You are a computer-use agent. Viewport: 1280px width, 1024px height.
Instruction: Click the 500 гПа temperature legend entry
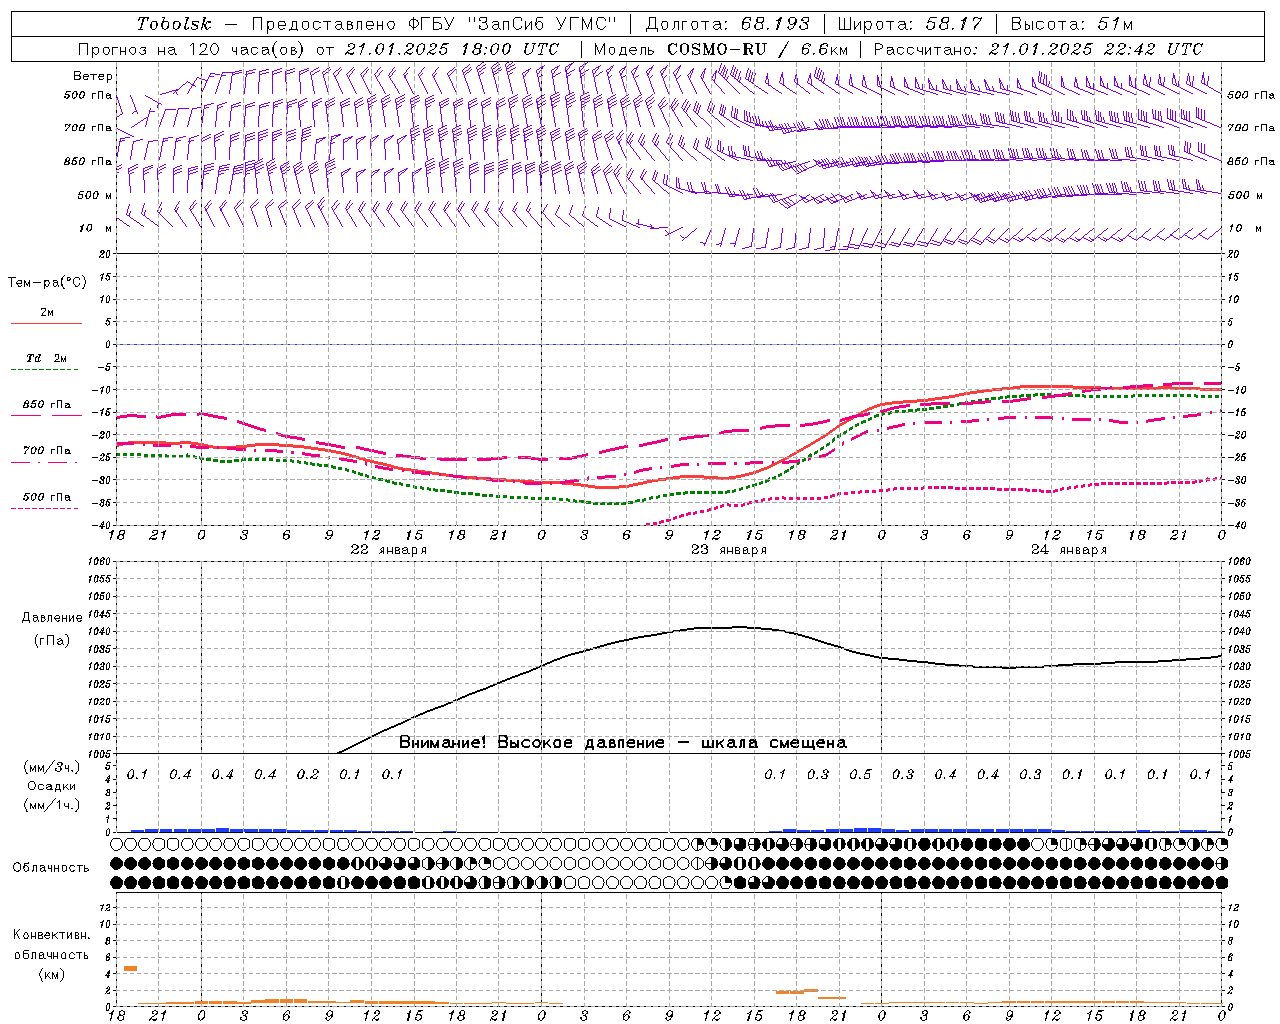[47, 497]
